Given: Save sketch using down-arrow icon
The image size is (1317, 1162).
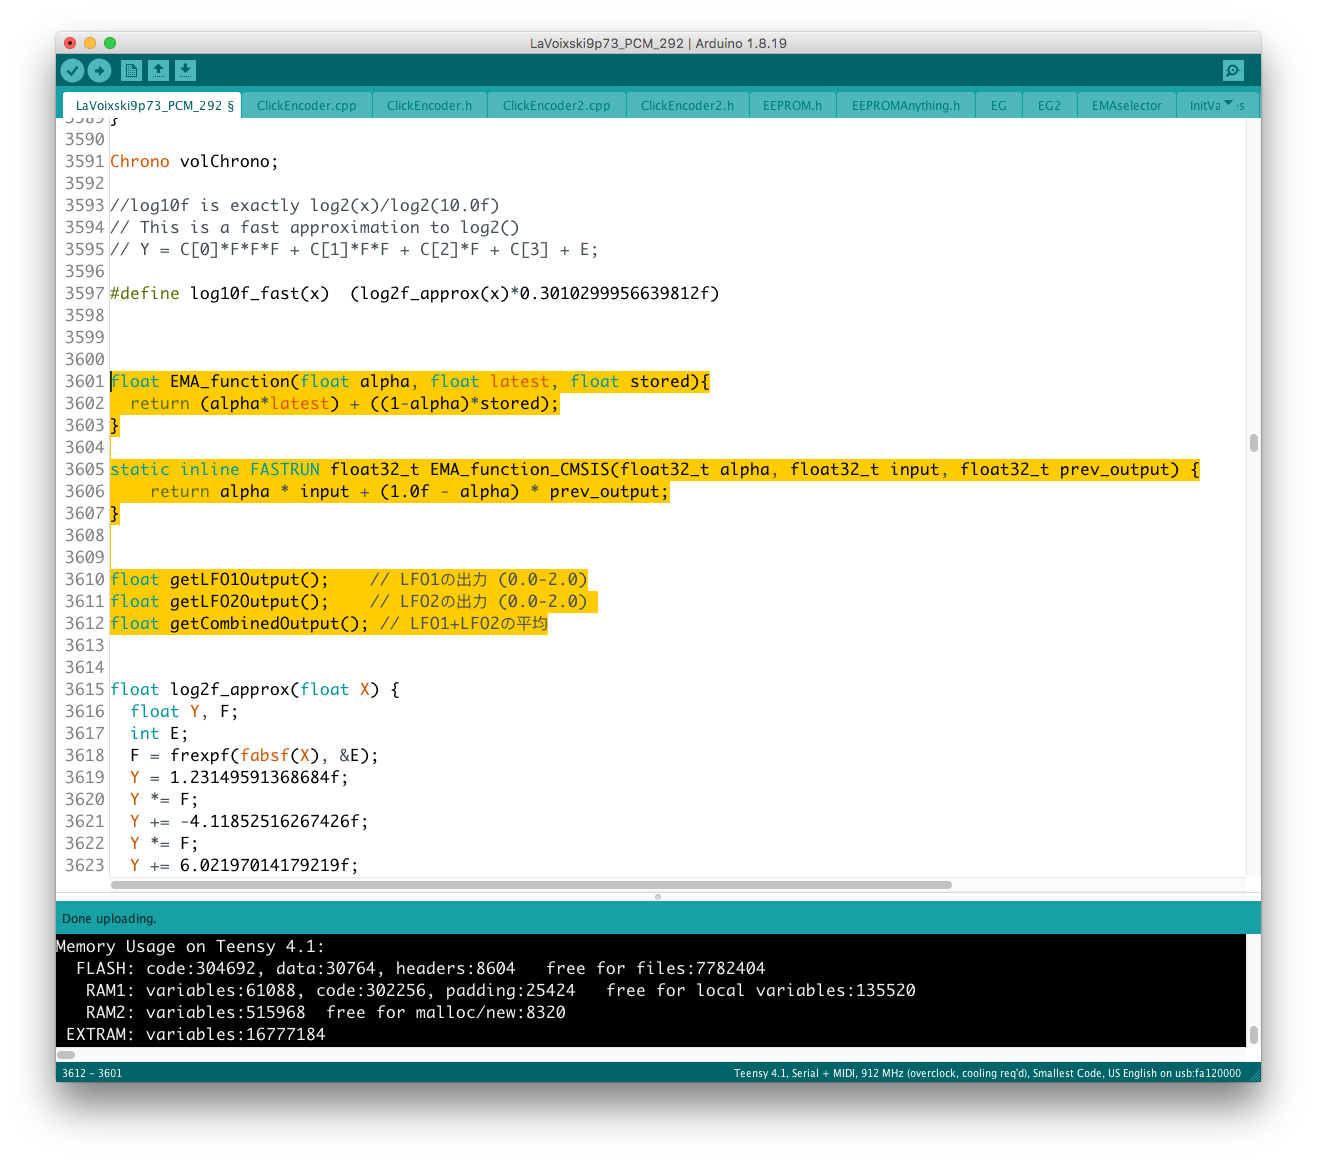Looking at the screenshot, I should click(185, 70).
